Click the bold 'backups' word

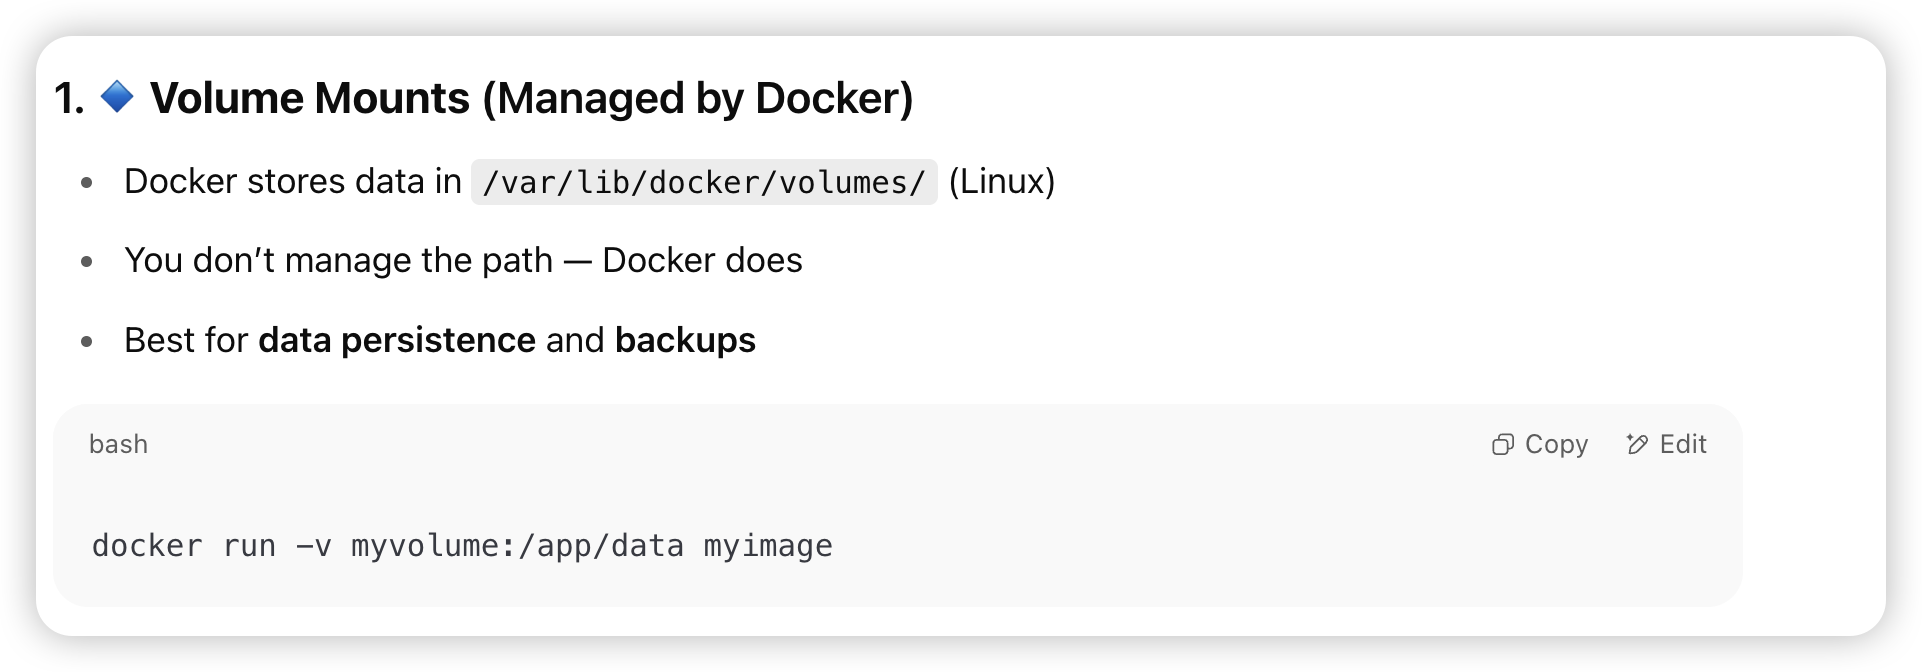point(685,340)
